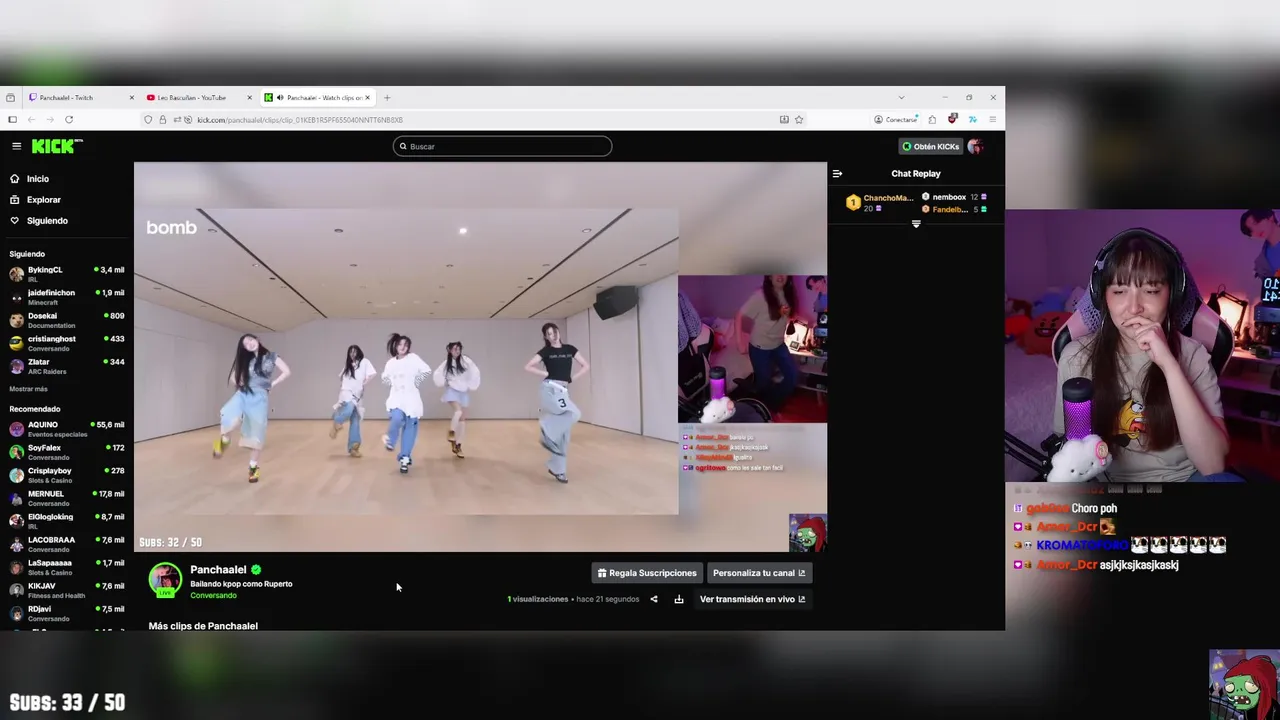Open the browser application menu
This screenshot has height=720, width=1280.
[x=992, y=120]
